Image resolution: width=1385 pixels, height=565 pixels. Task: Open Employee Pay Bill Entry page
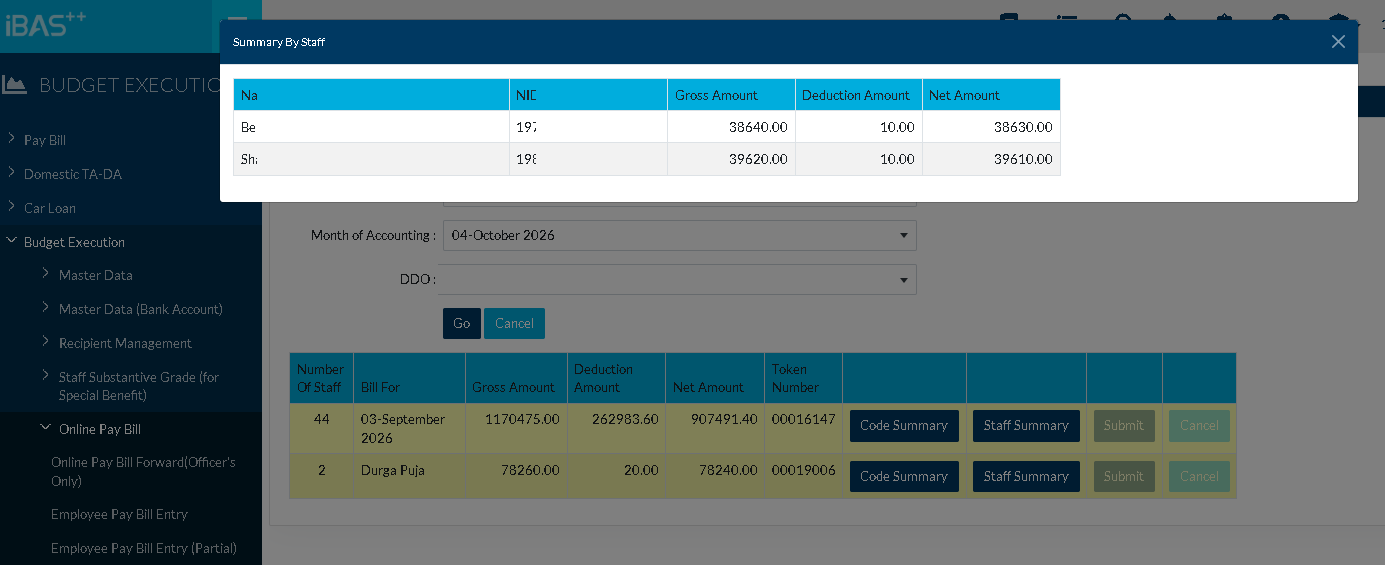[x=119, y=514]
